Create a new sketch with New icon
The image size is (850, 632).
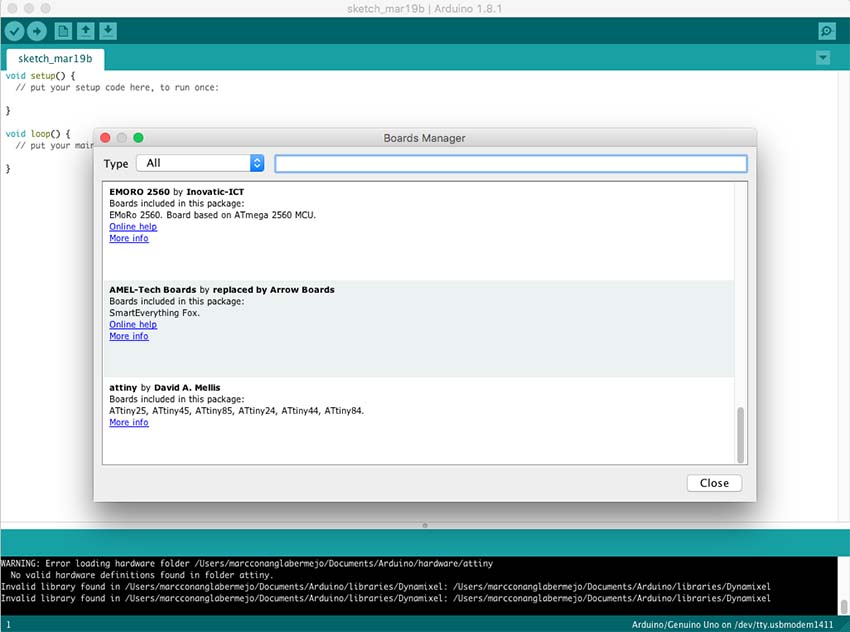point(63,31)
